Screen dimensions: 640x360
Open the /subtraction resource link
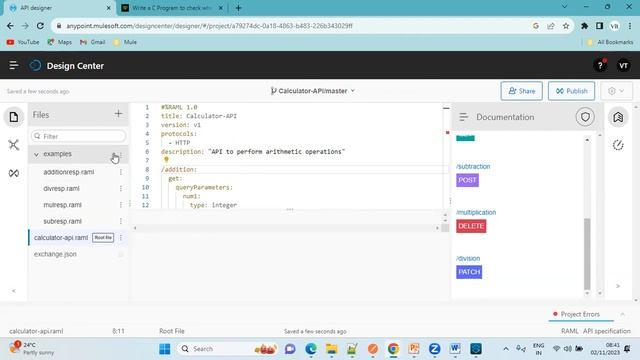click(x=473, y=167)
